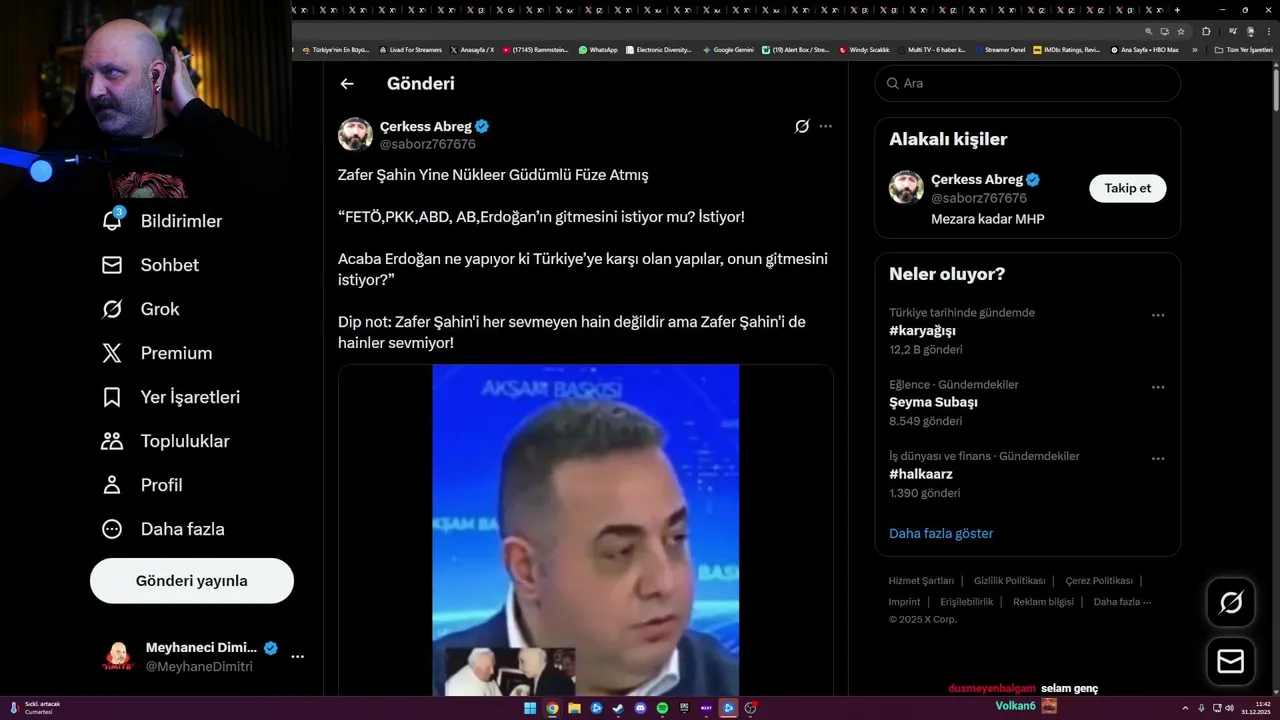
Task: Play the embedded AKŞAM BASKISI video
Action: (x=585, y=530)
